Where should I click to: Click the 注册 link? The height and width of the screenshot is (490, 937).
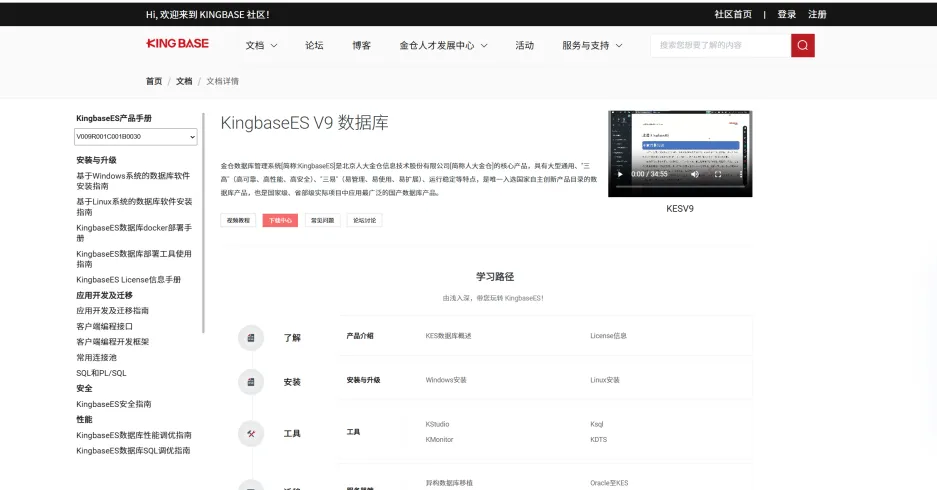point(817,14)
